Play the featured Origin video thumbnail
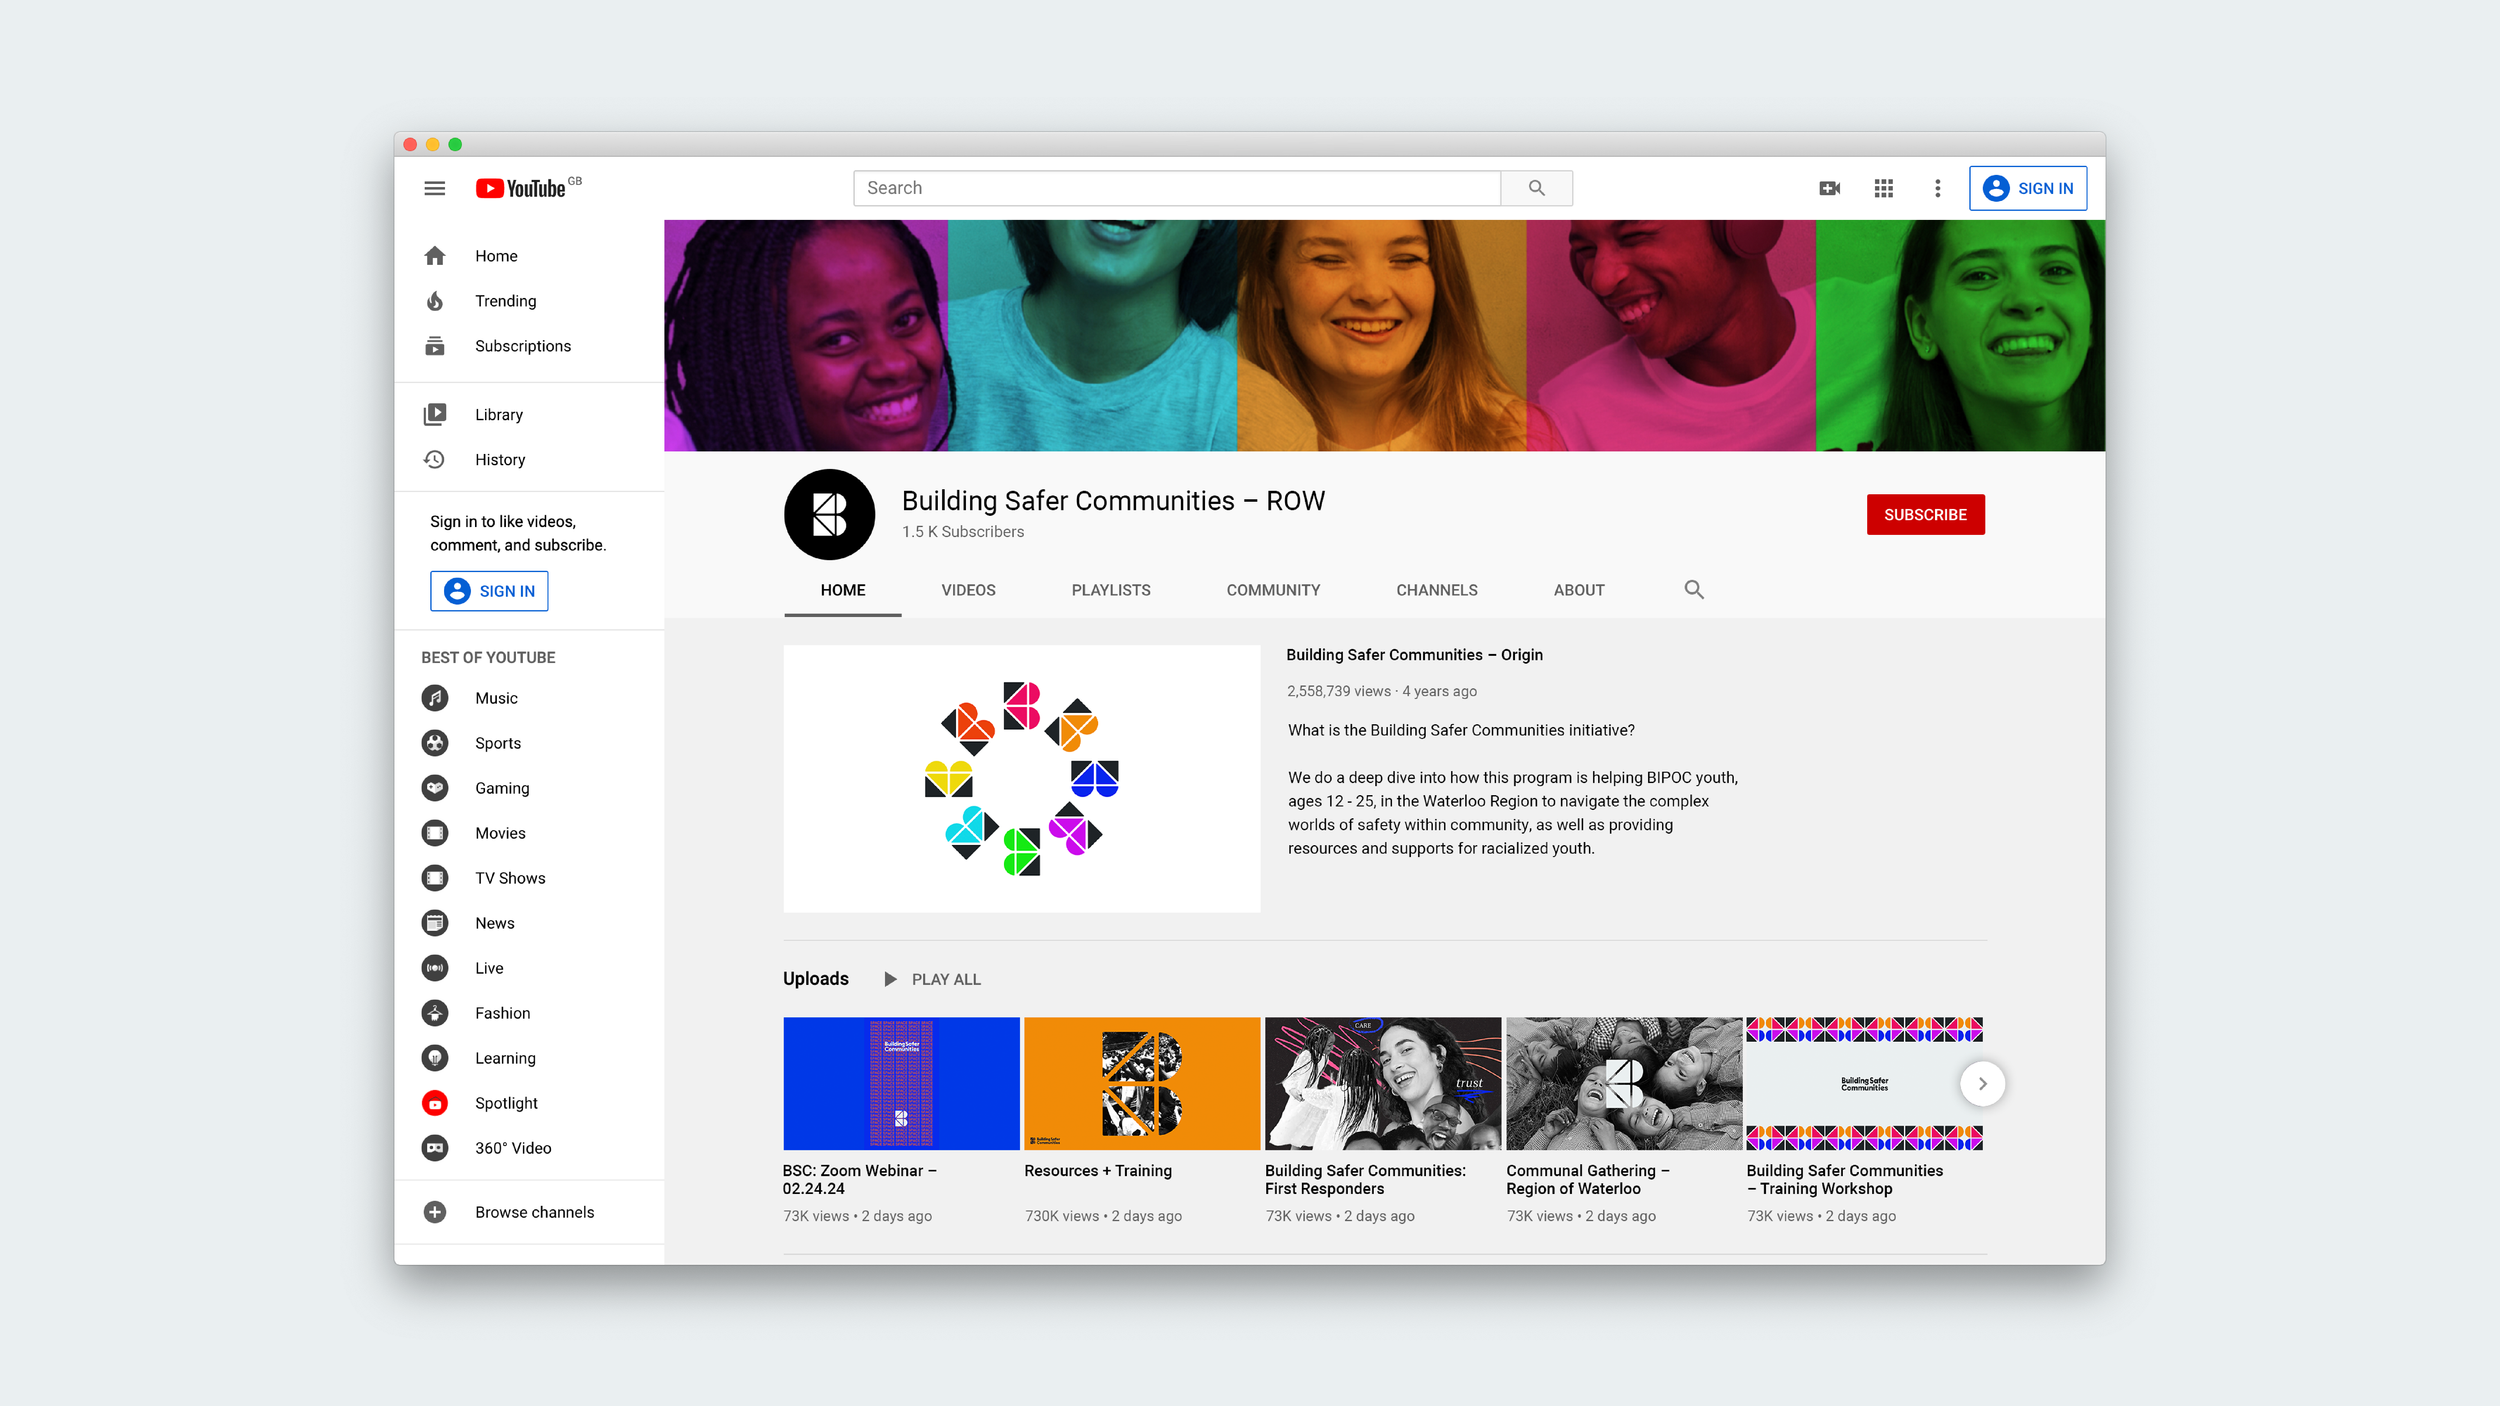 pos(1021,778)
